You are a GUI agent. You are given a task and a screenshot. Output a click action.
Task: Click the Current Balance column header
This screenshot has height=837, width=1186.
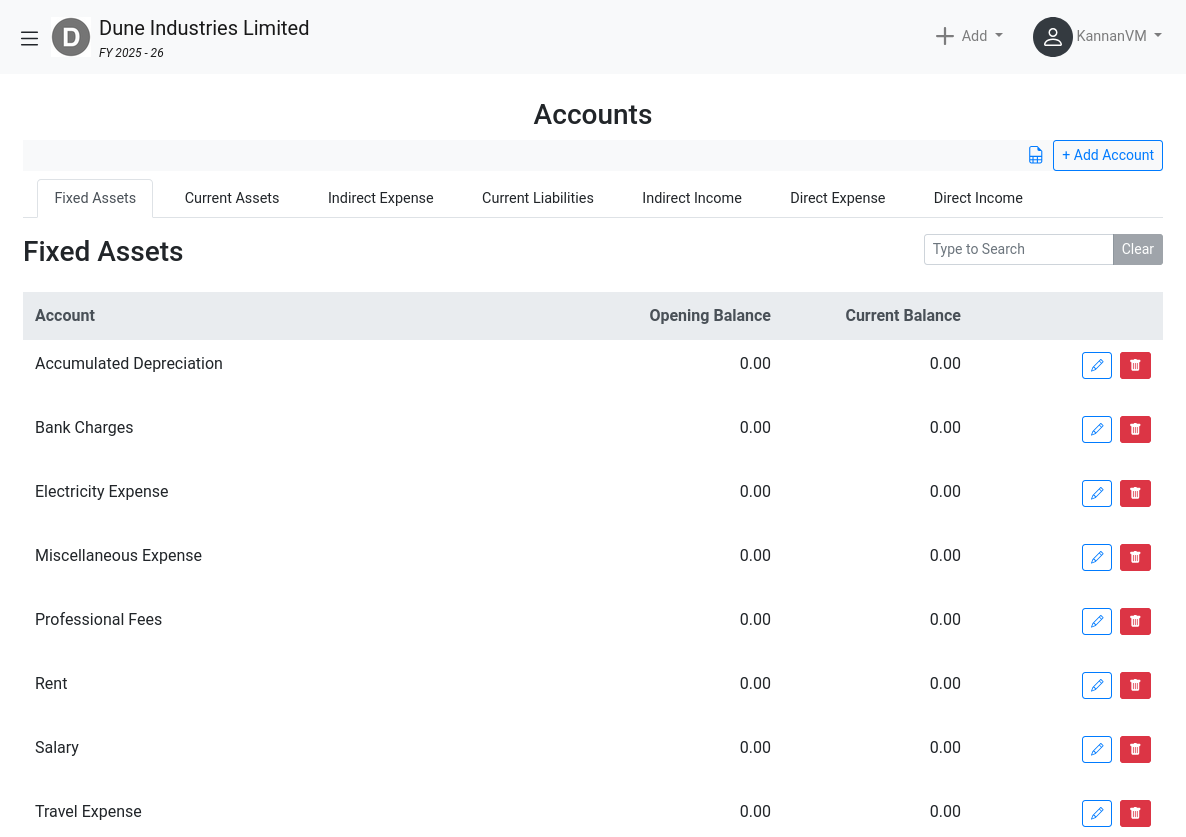pos(902,315)
